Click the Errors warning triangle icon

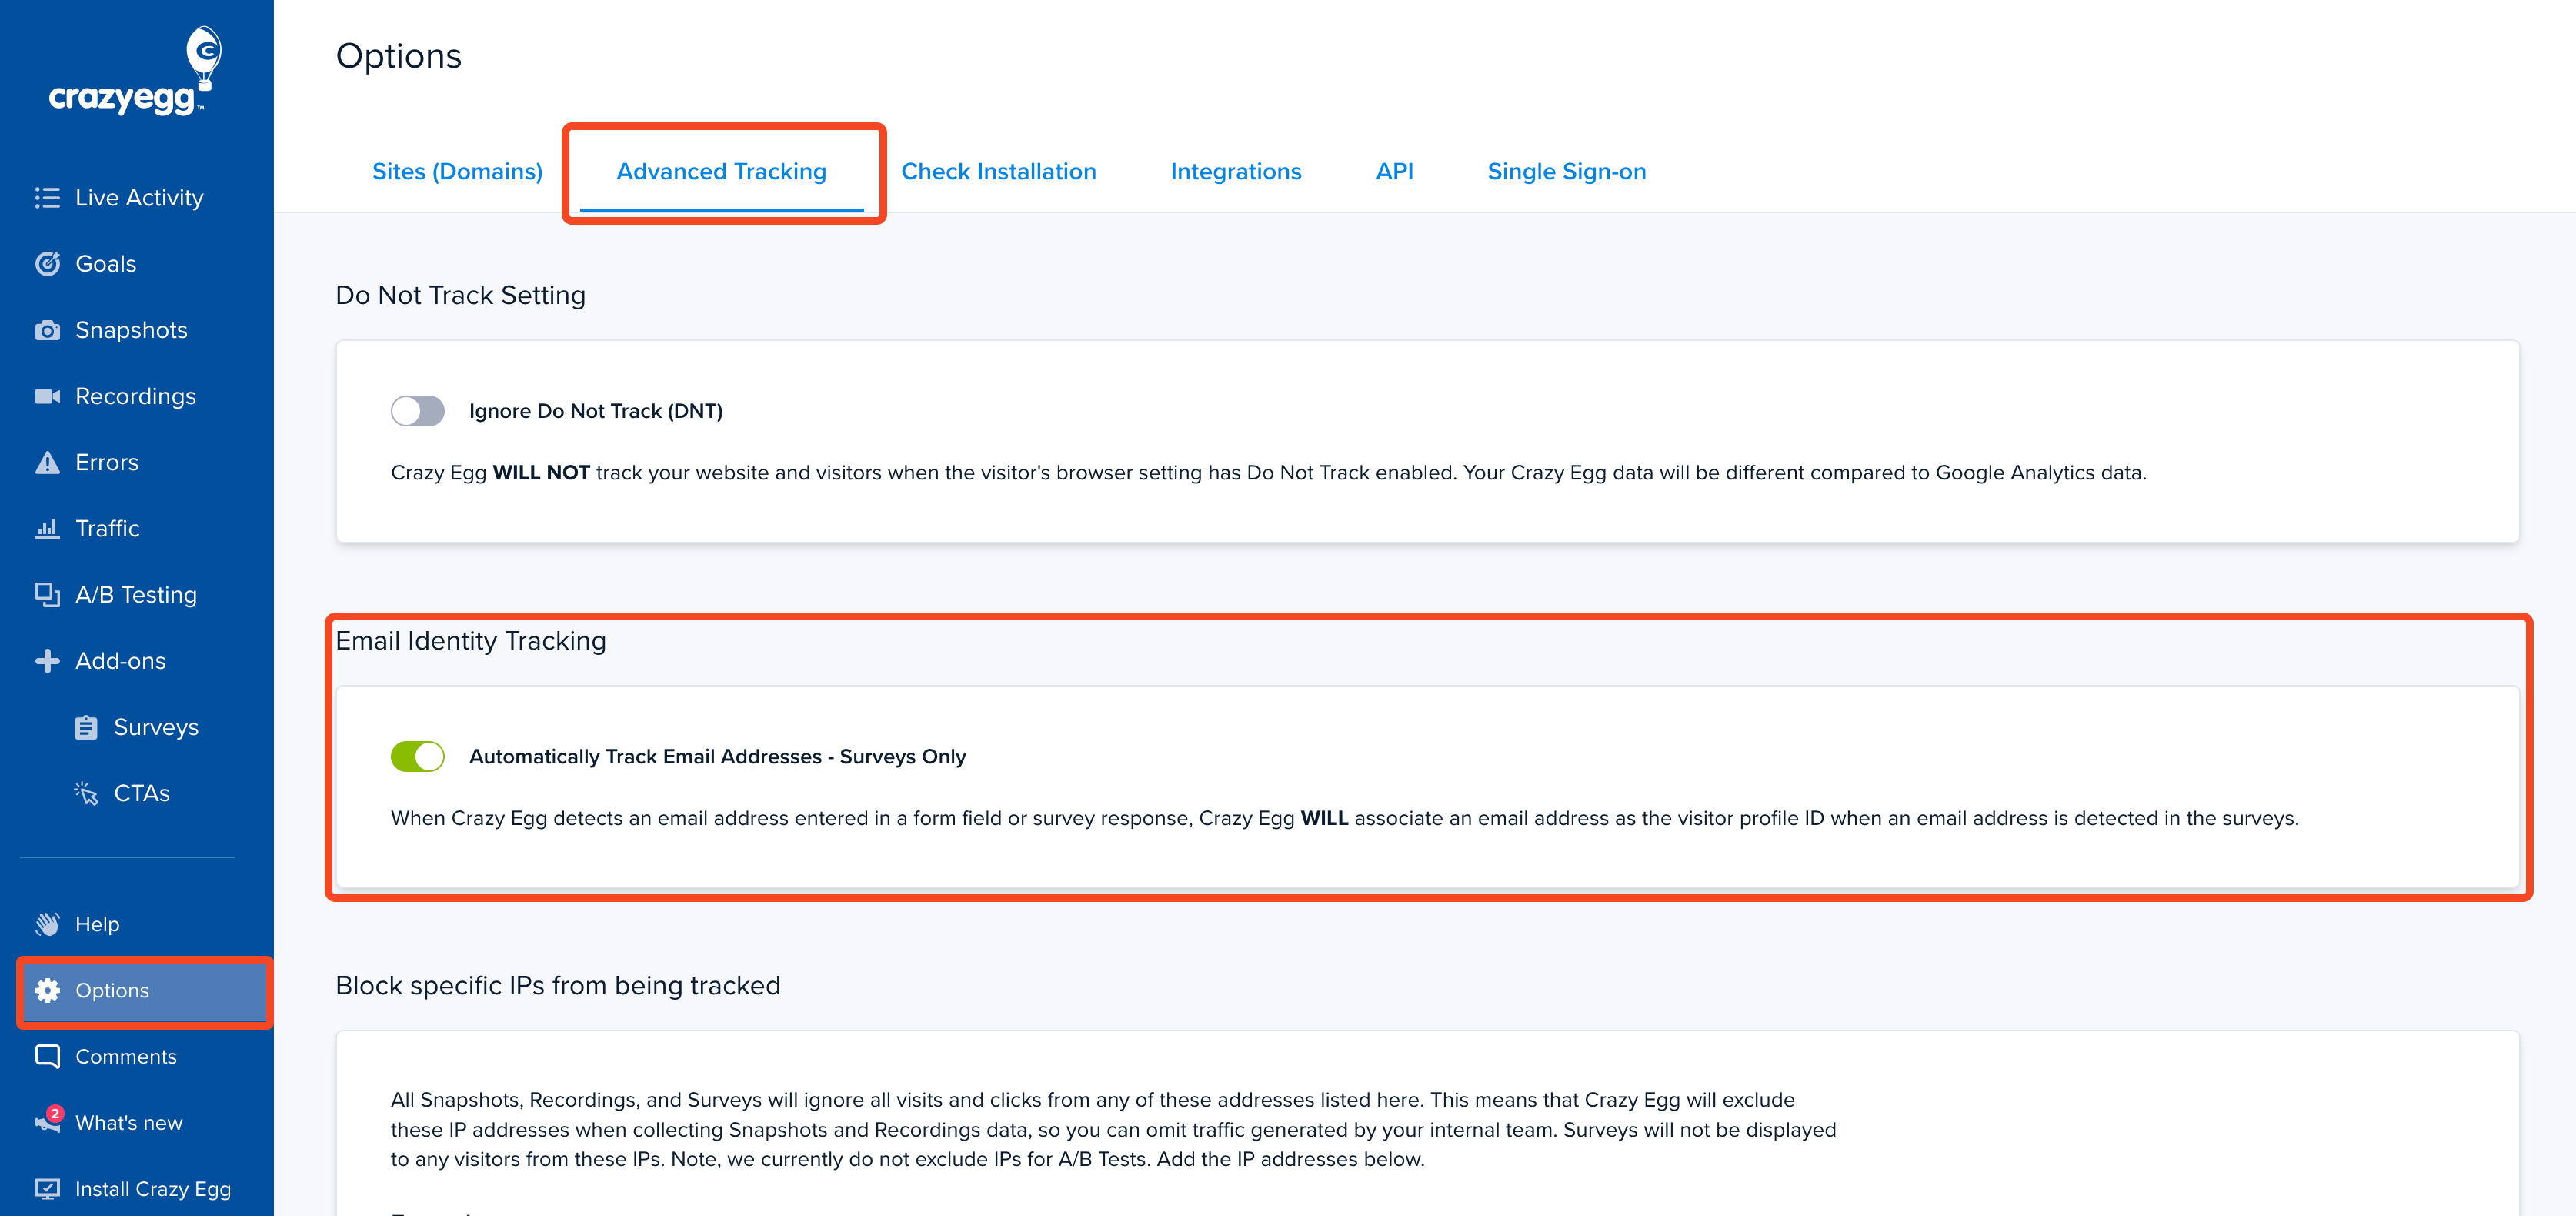(x=47, y=462)
